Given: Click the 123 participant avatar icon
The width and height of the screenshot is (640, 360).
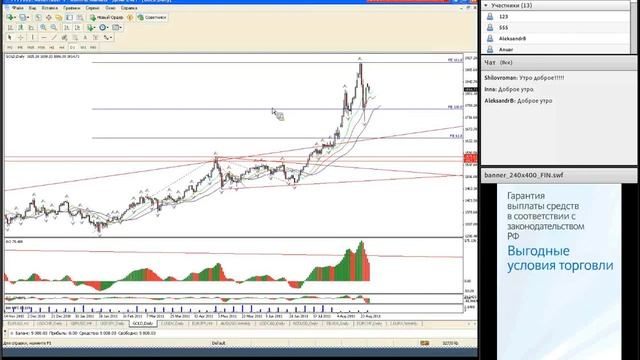Looking at the screenshot, I should point(490,17).
